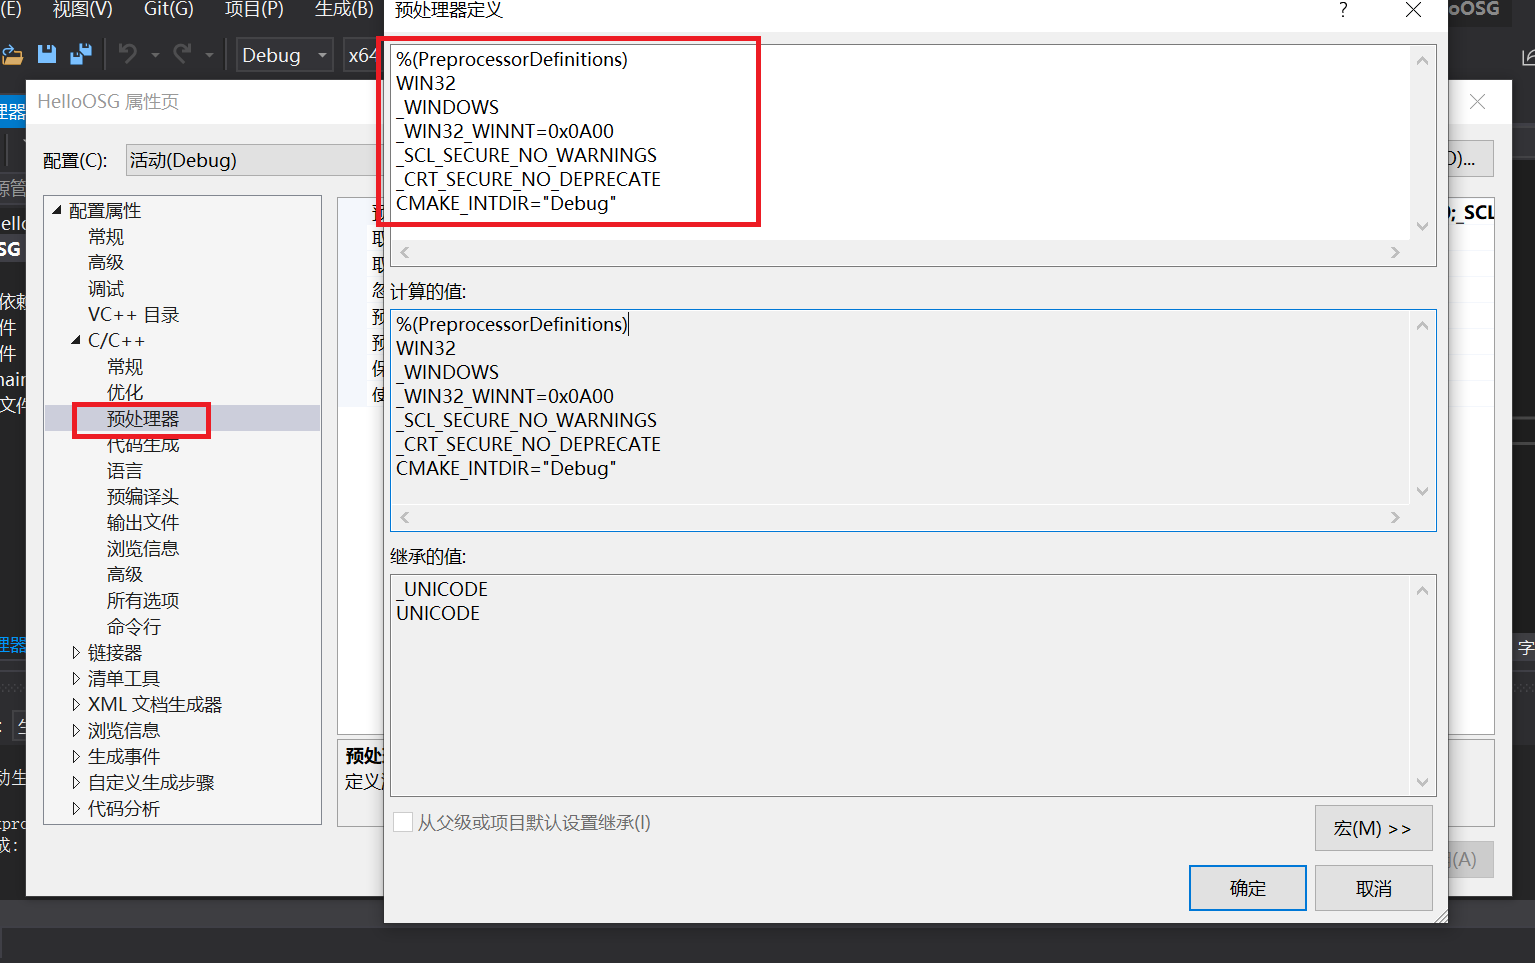Select 代码生成 under C/C++ settings

pyautogui.click(x=142, y=444)
